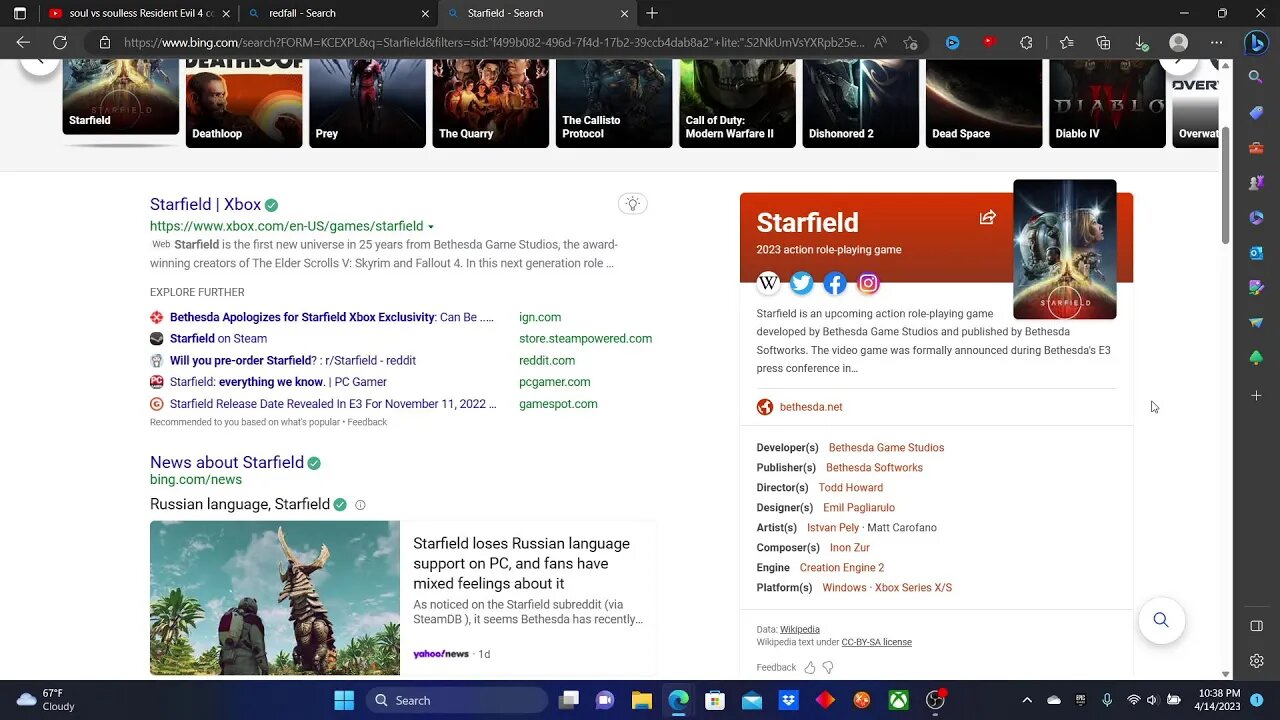Open Windows Start menu

pyautogui.click(x=344, y=700)
